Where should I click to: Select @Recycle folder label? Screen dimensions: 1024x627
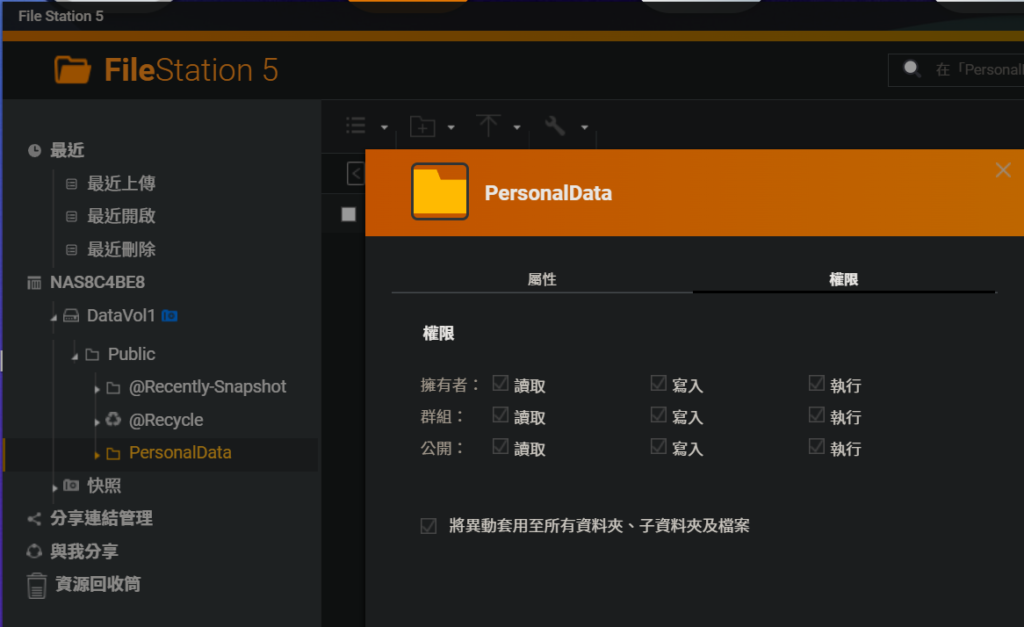(166, 419)
